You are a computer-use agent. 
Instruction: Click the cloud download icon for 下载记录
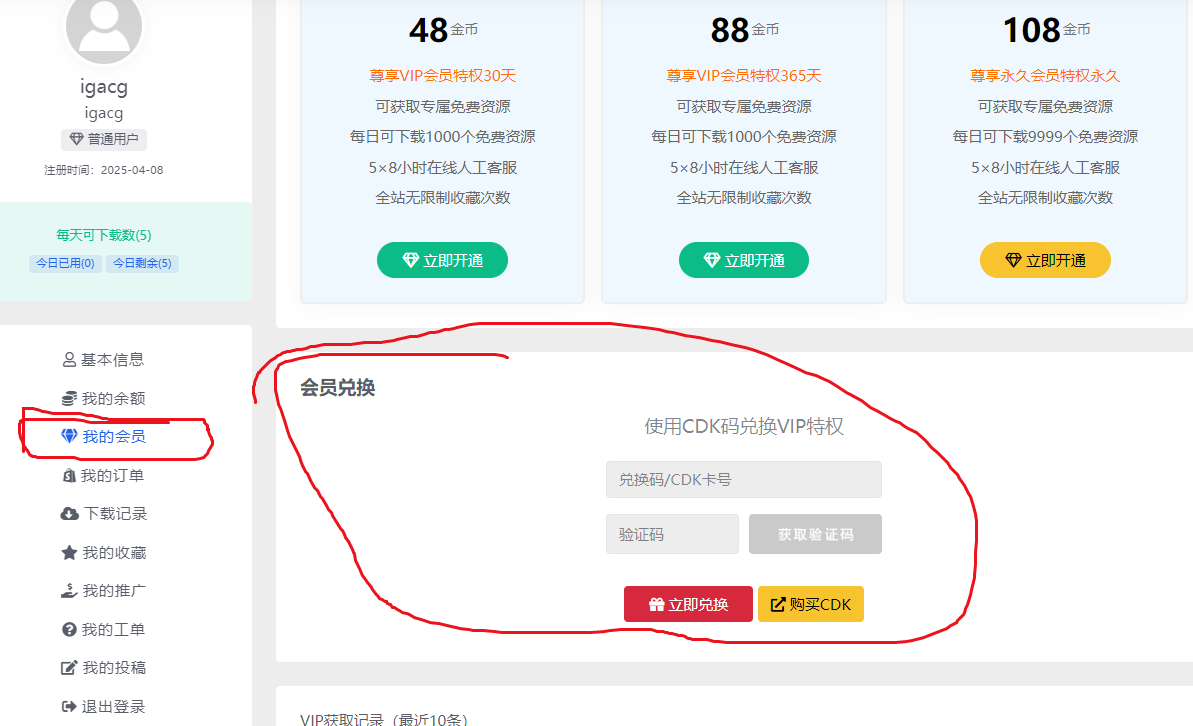pos(69,514)
